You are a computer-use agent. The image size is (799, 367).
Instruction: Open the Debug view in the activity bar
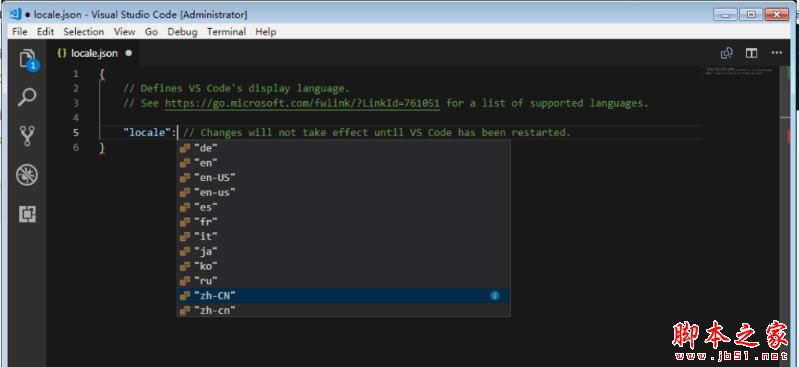coord(27,175)
